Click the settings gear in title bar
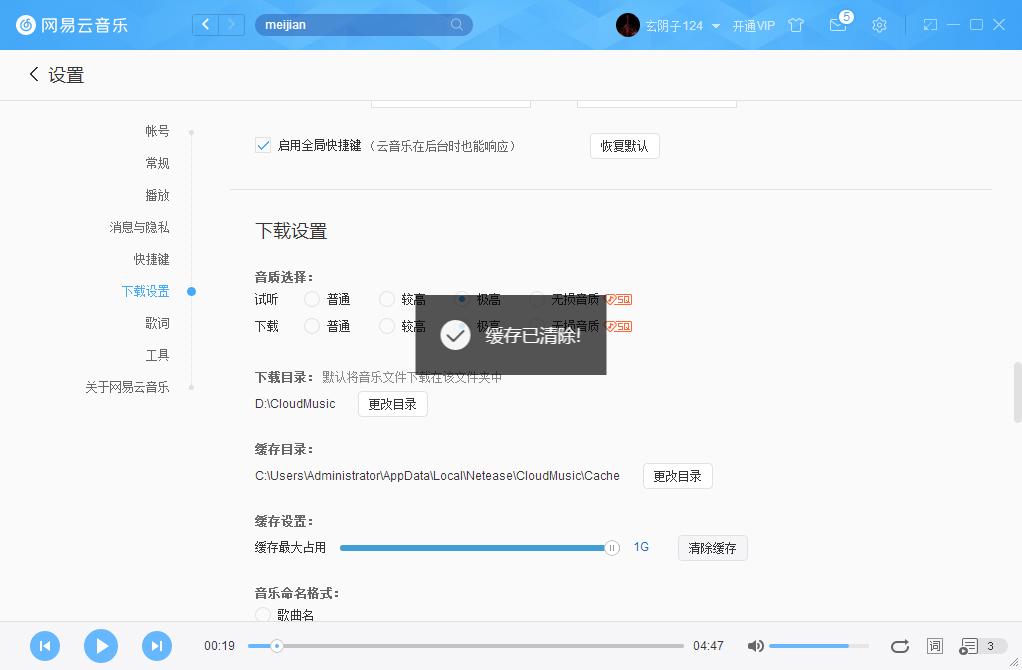Screen dimensions: 1022x670 point(879,25)
